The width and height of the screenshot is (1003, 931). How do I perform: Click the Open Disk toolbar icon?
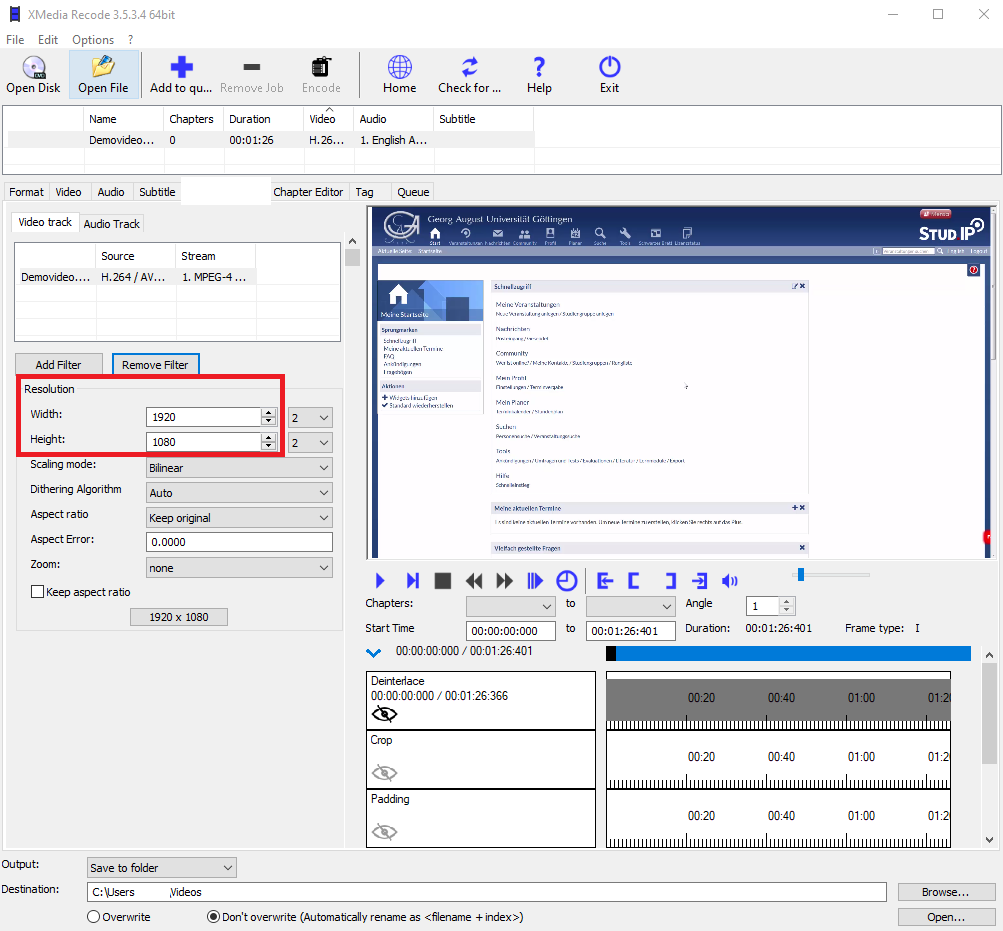point(33,68)
